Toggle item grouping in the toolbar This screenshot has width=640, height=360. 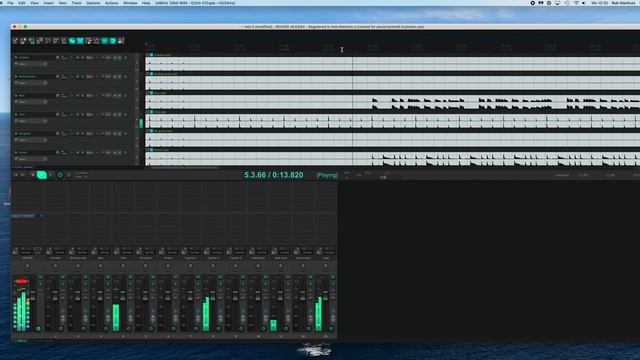[80, 41]
